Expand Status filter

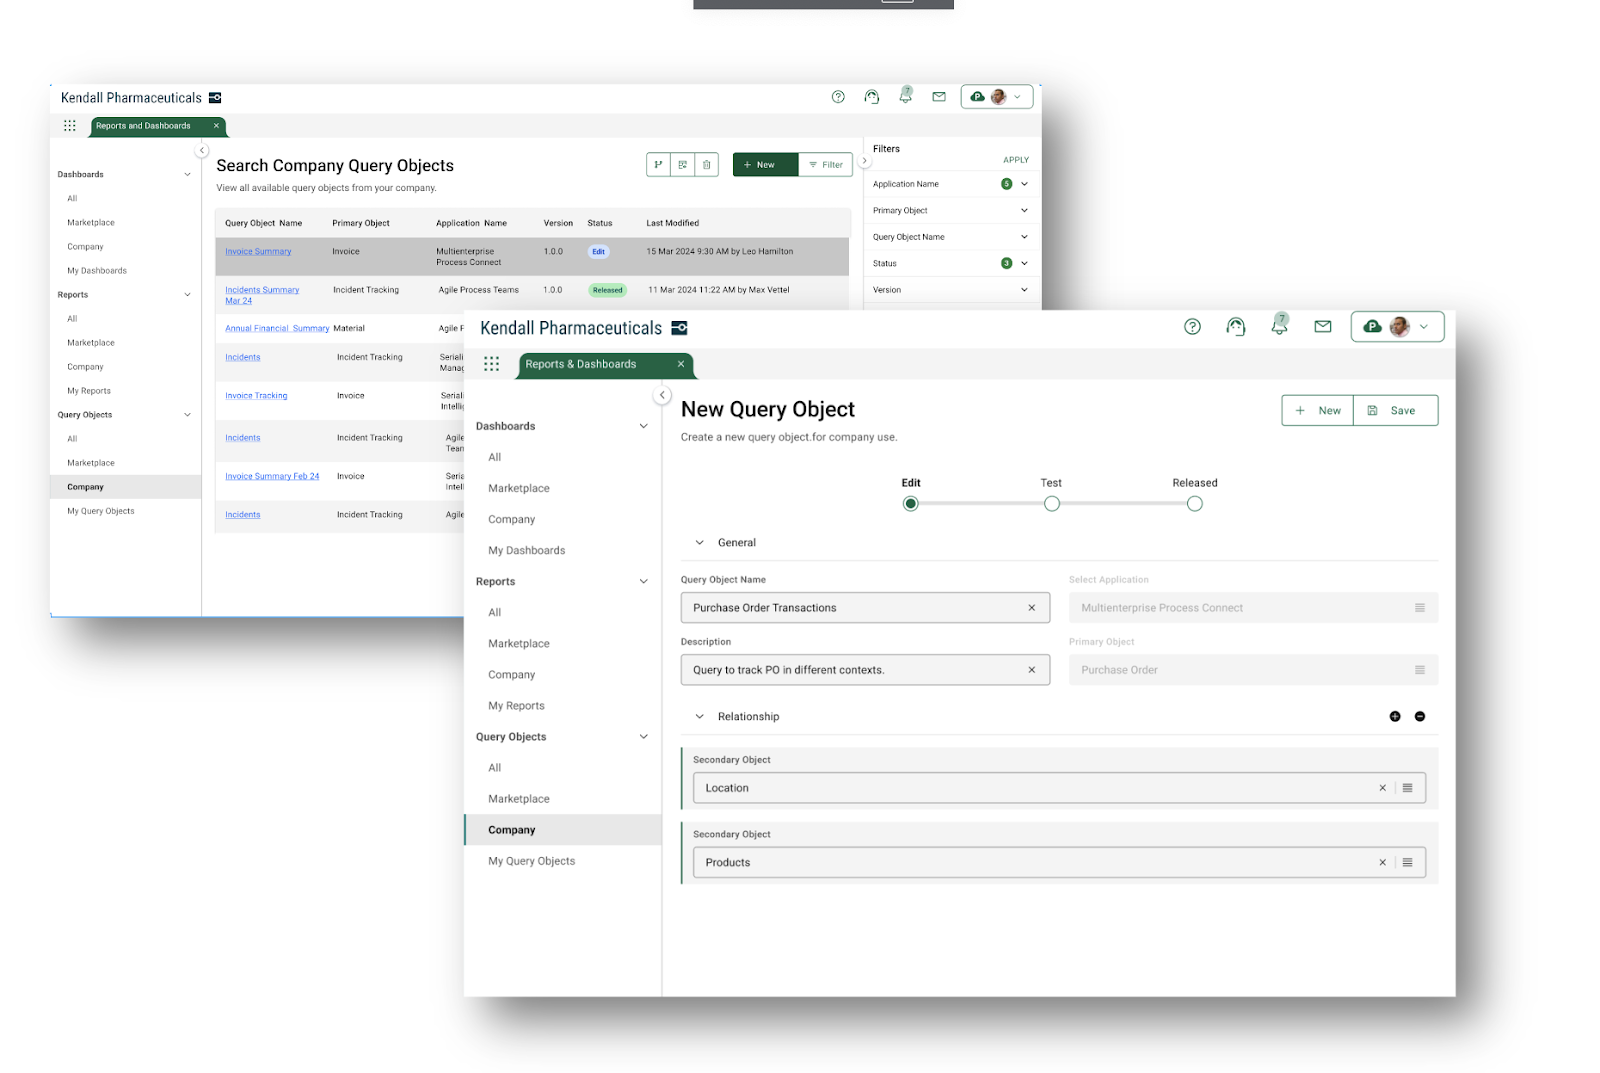(1024, 263)
